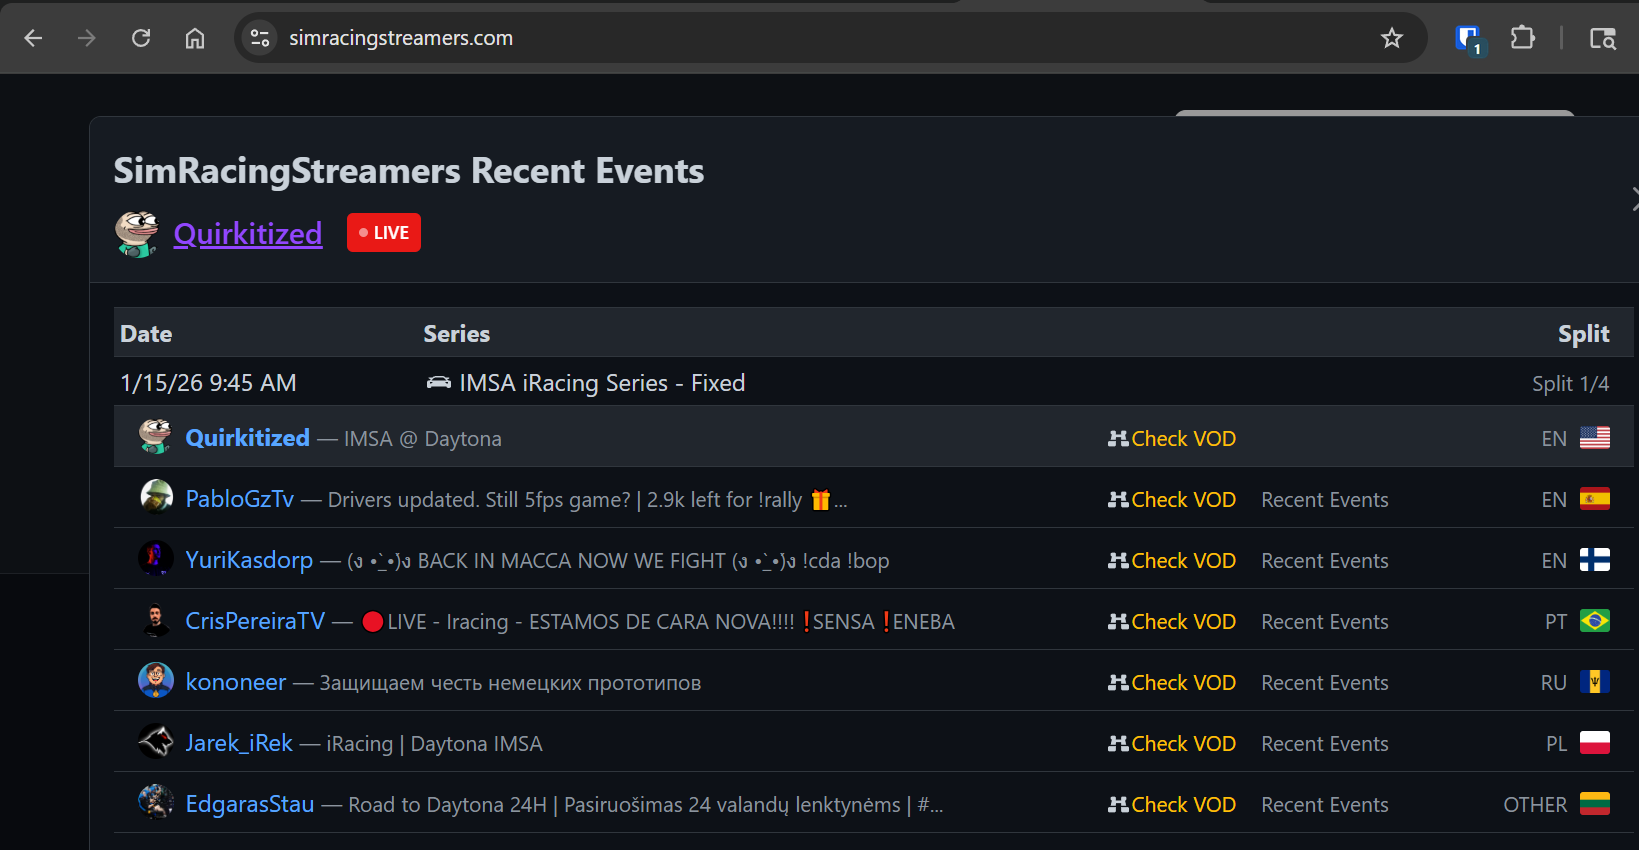Click the red LIVE badge
The image size is (1639, 850).
(384, 233)
